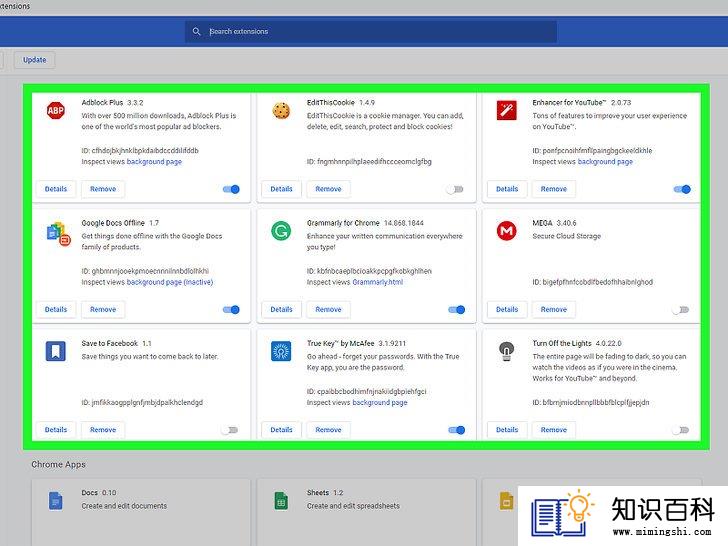Screen dimensions: 728x546
Task: Open Details for Enhancer for YouTube
Action: [507, 189]
